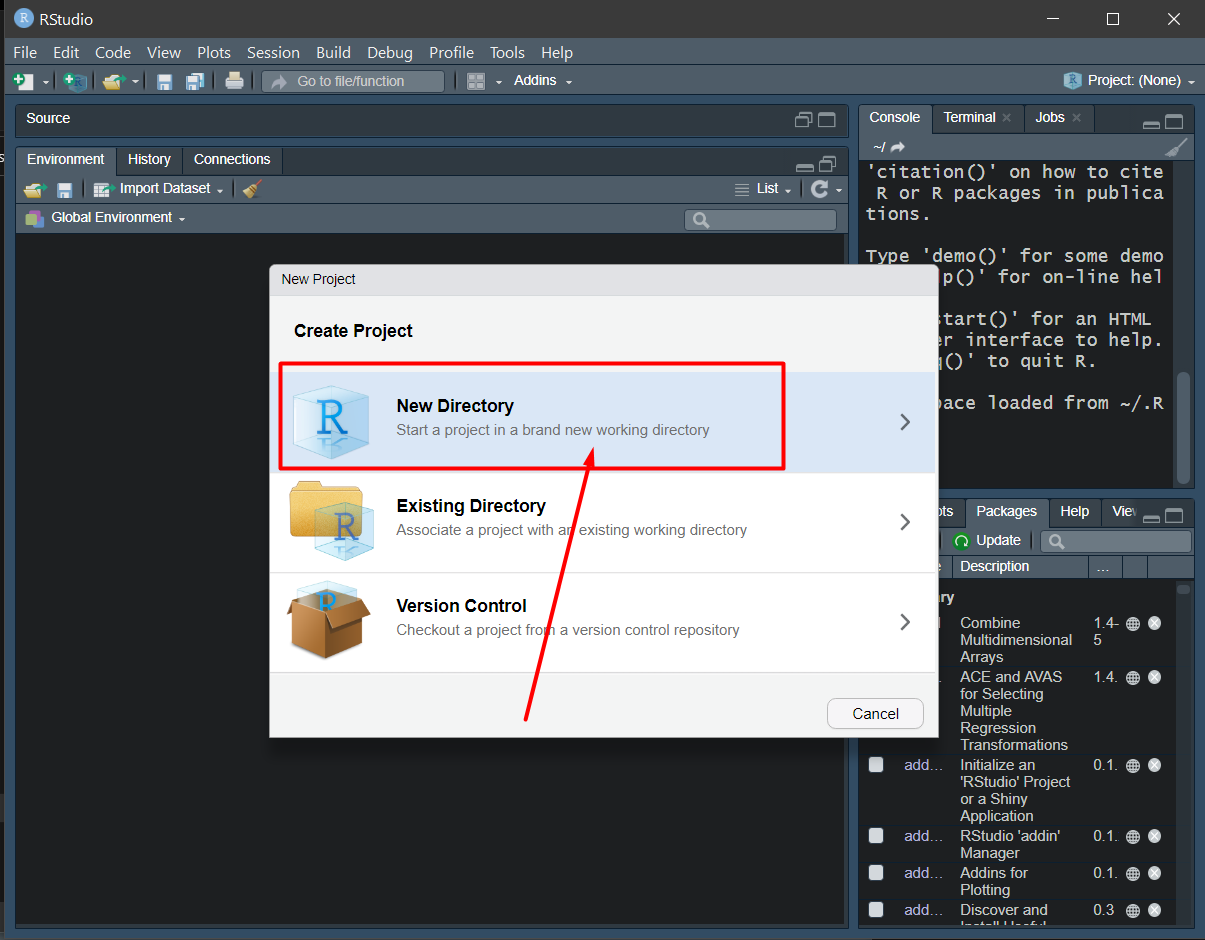Image resolution: width=1205 pixels, height=940 pixels.
Task: Open the Debug menu
Action: [x=390, y=52]
